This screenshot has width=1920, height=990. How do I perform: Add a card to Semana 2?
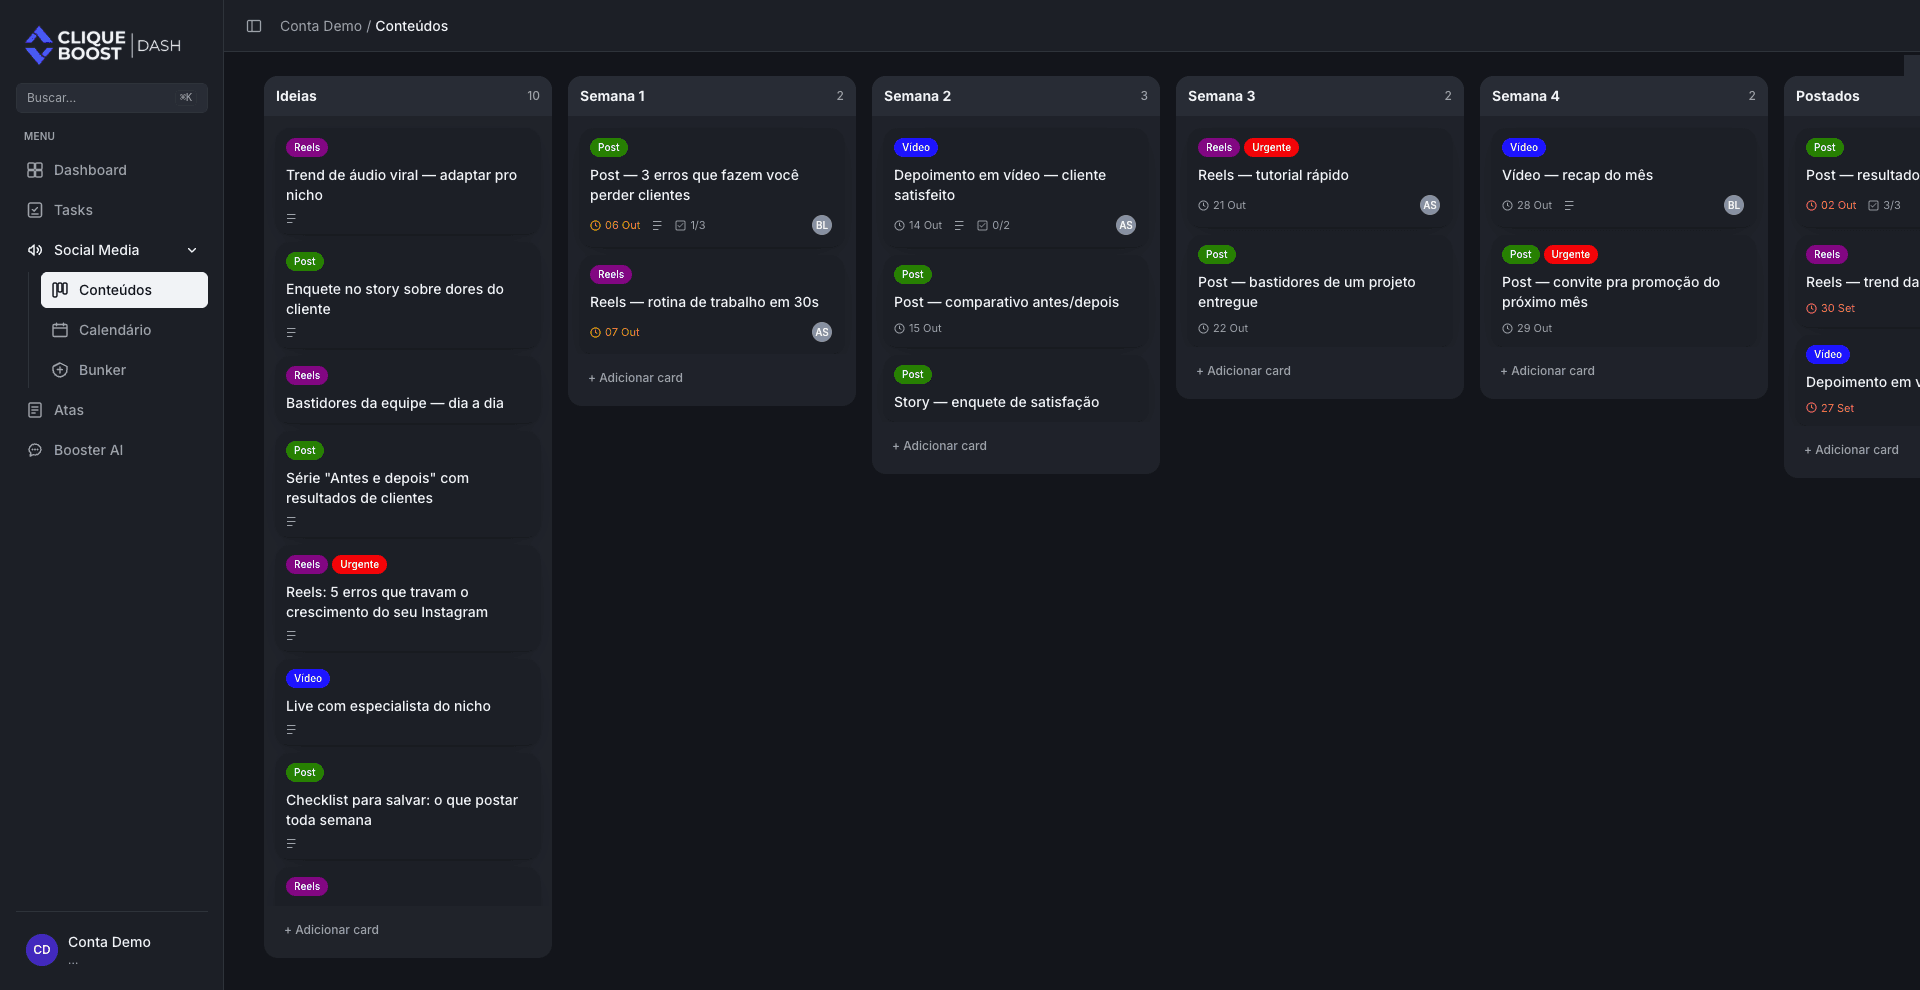pos(940,446)
